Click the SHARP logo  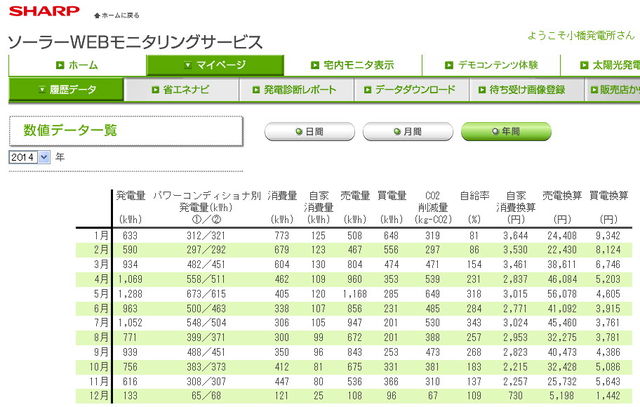coord(44,11)
